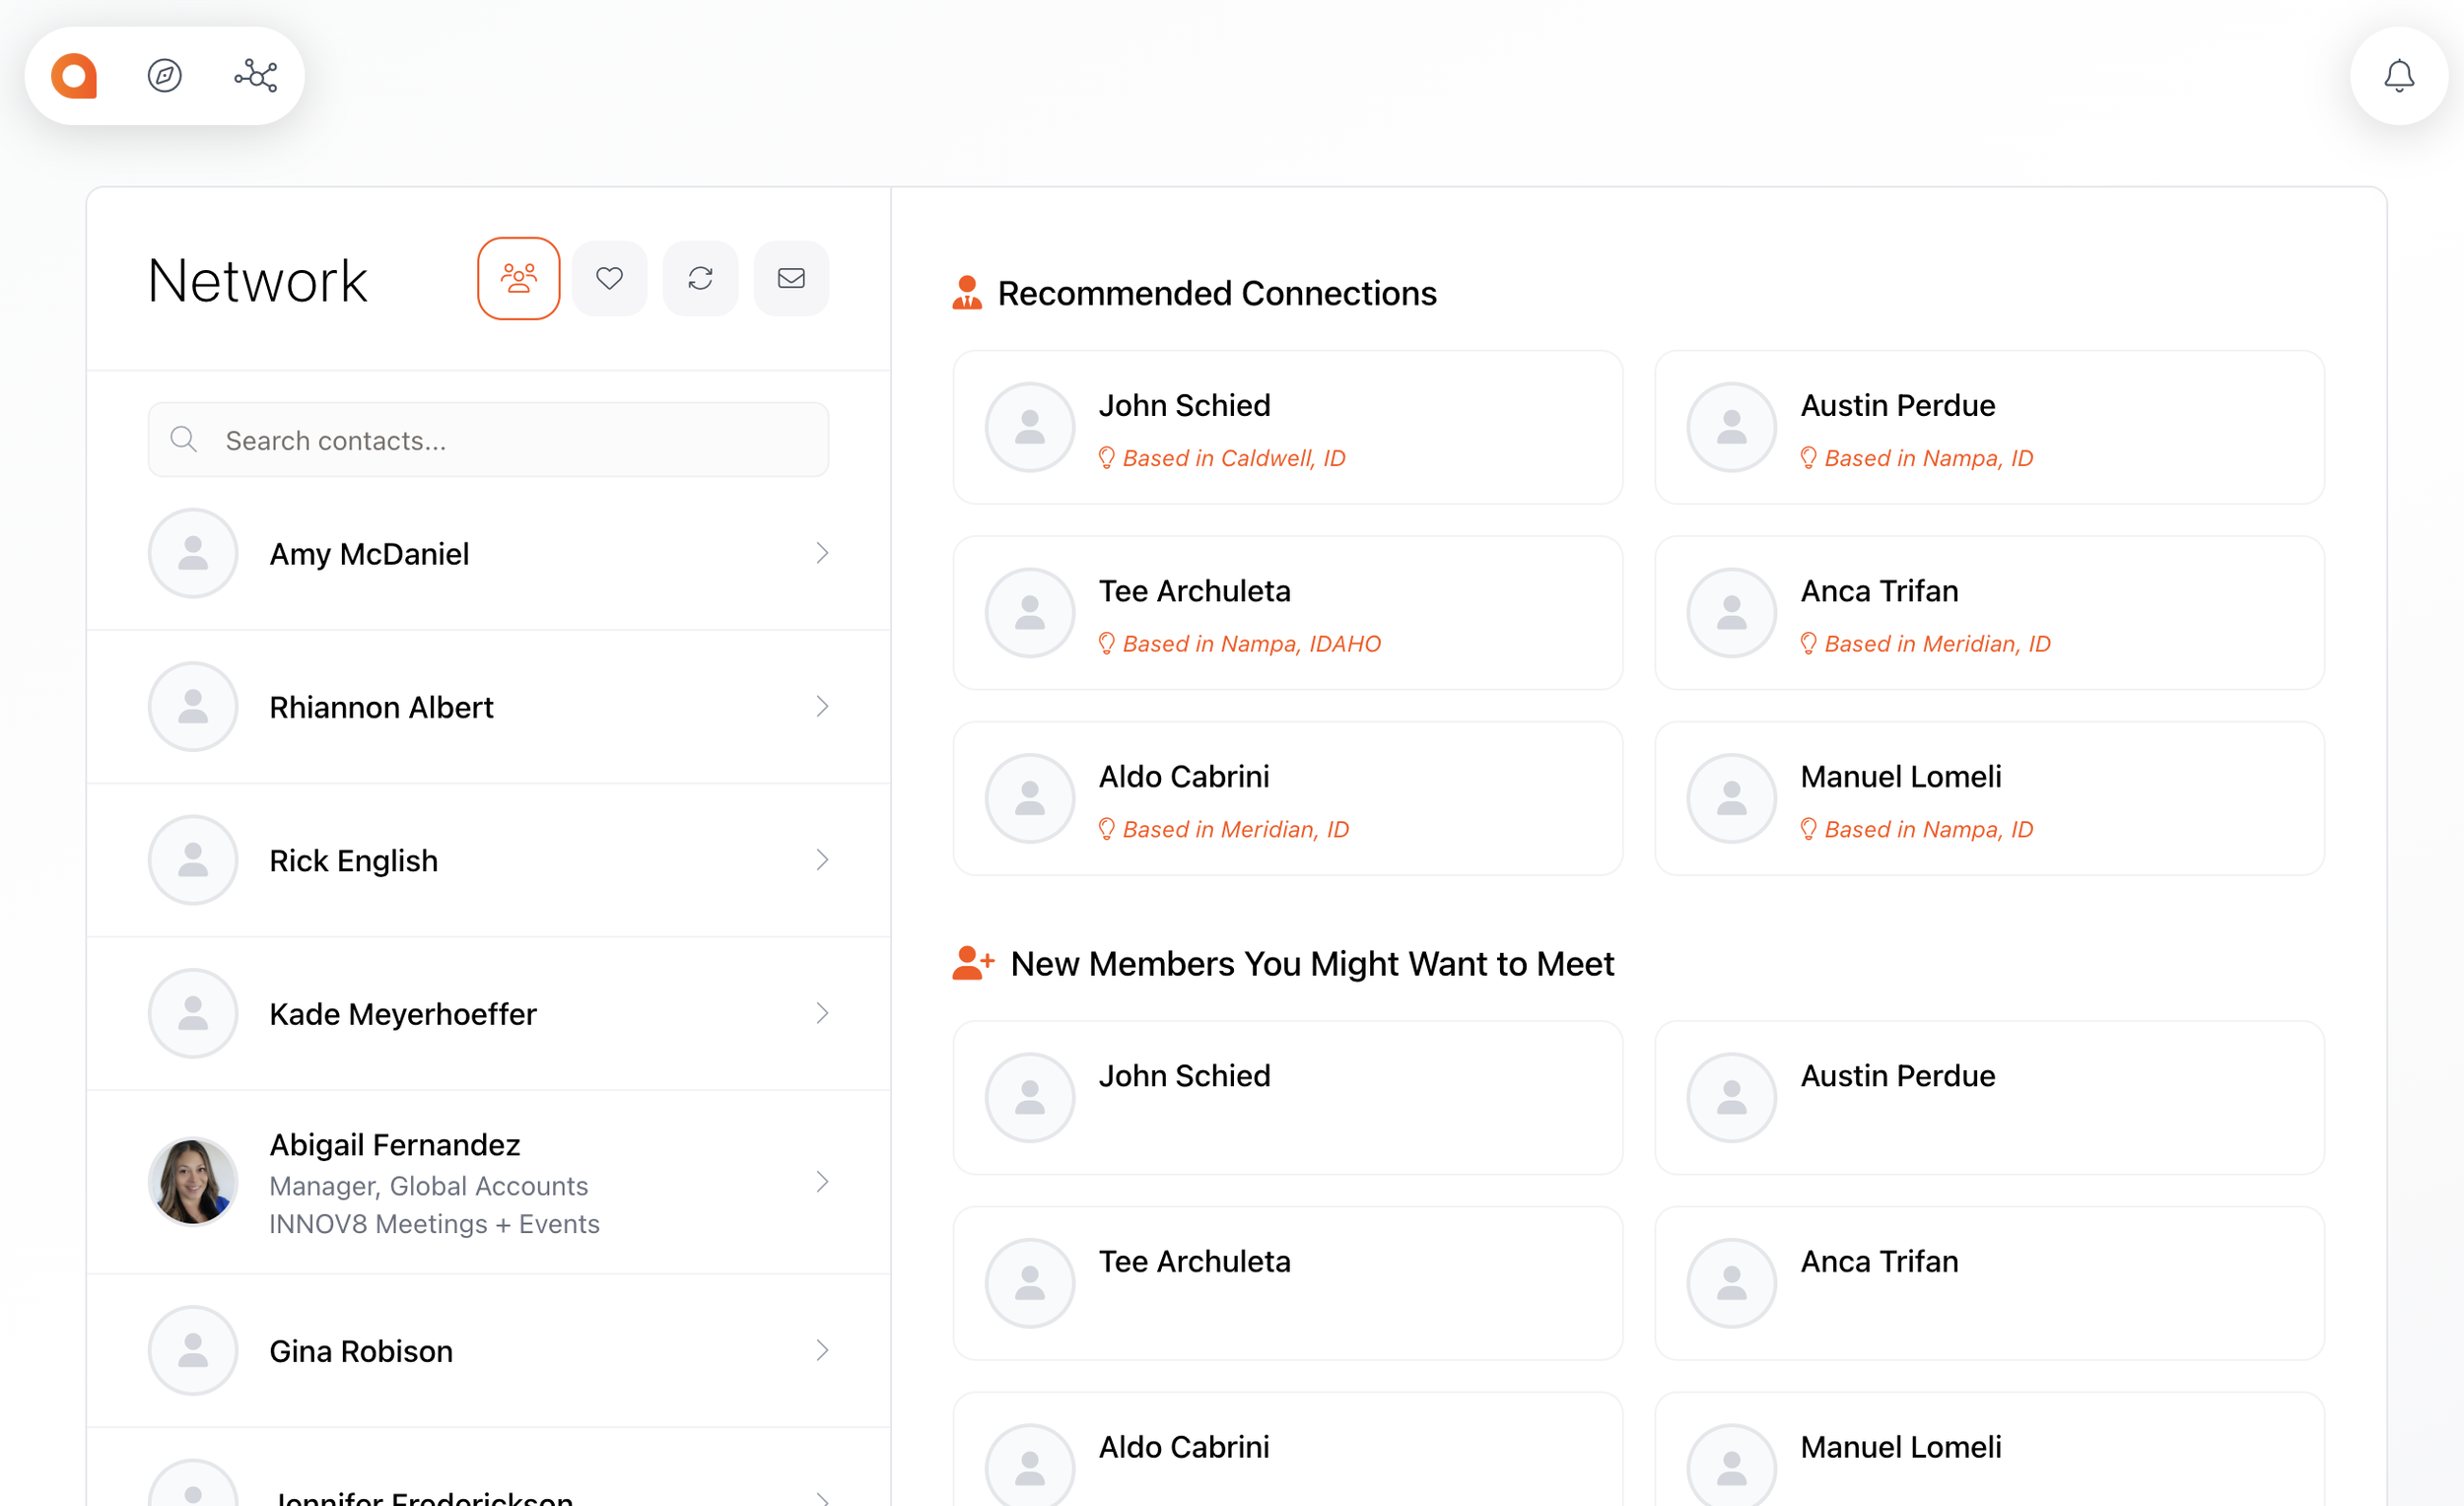Click the orange app logo icon

(74, 76)
